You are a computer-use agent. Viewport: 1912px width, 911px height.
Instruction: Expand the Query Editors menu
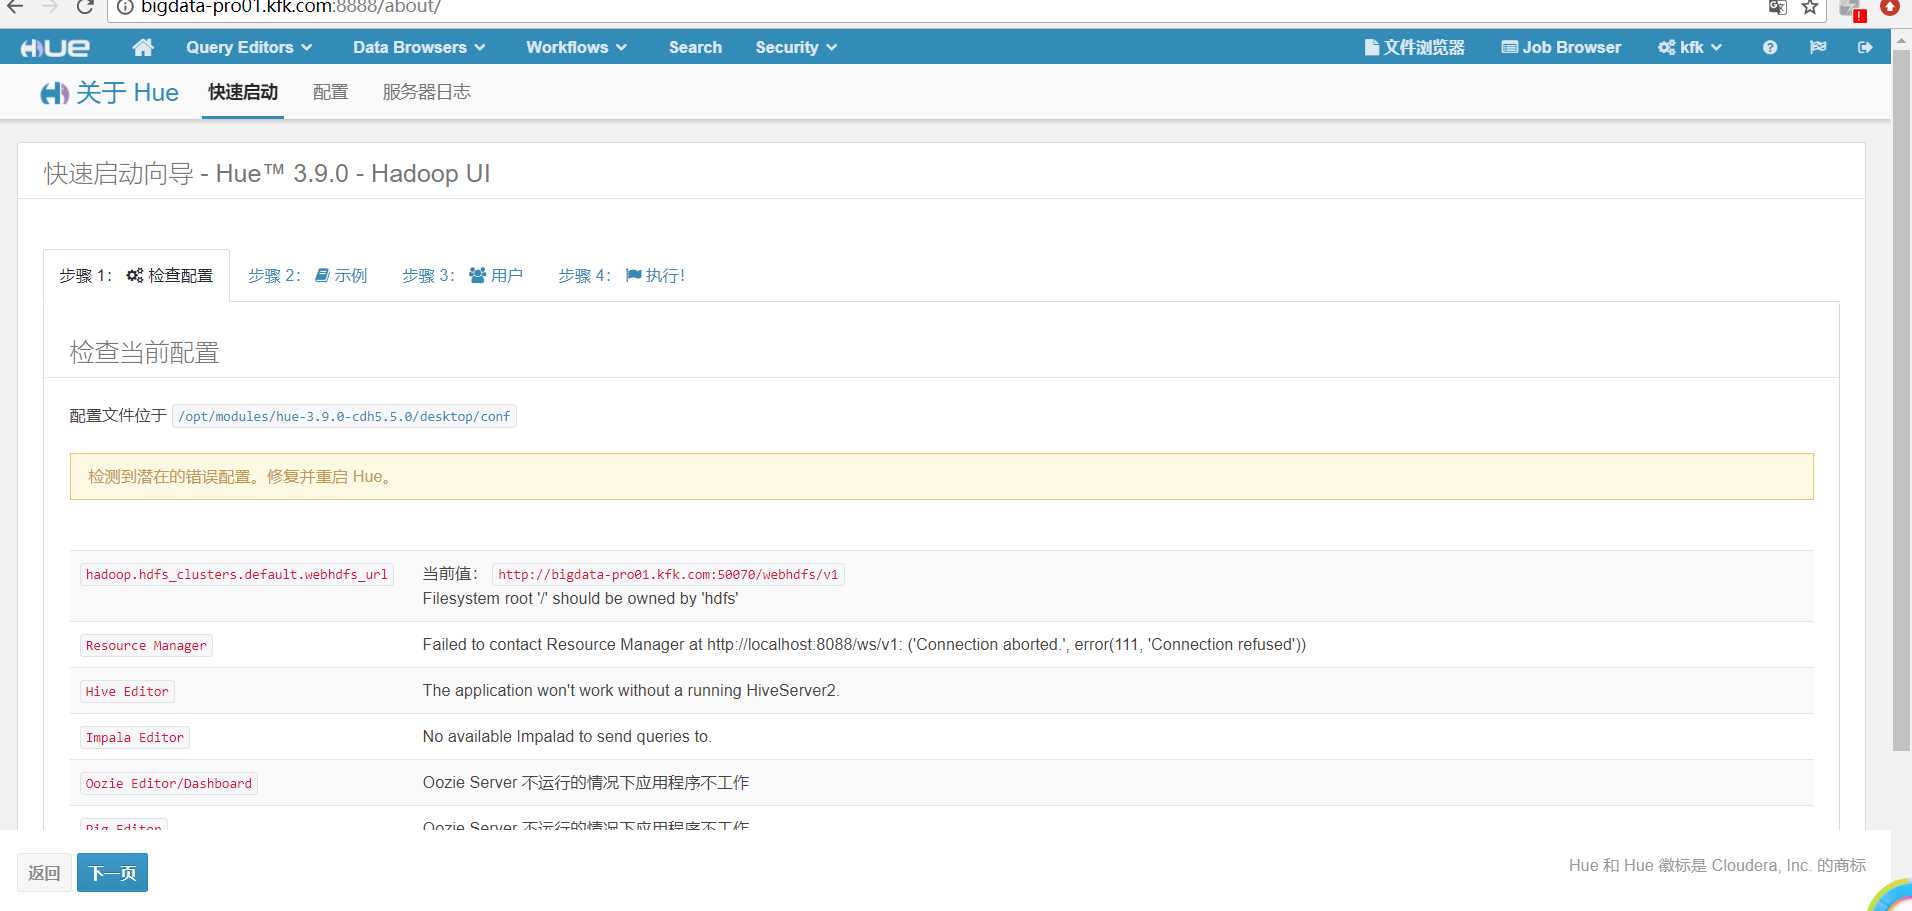pyautogui.click(x=249, y=47)
